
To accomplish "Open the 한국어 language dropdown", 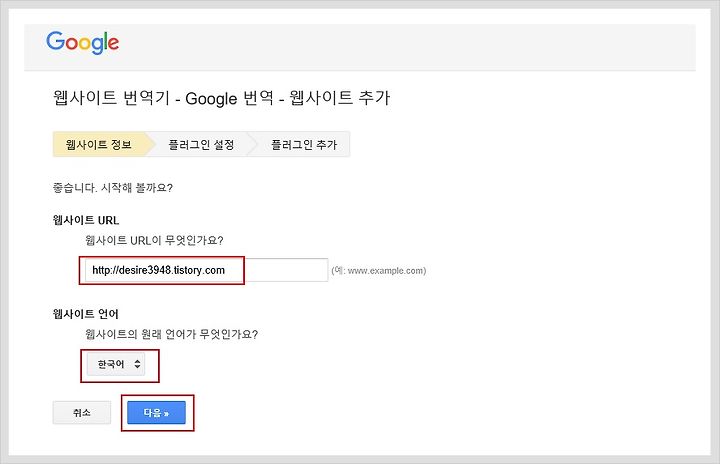I will click(116, 364).
